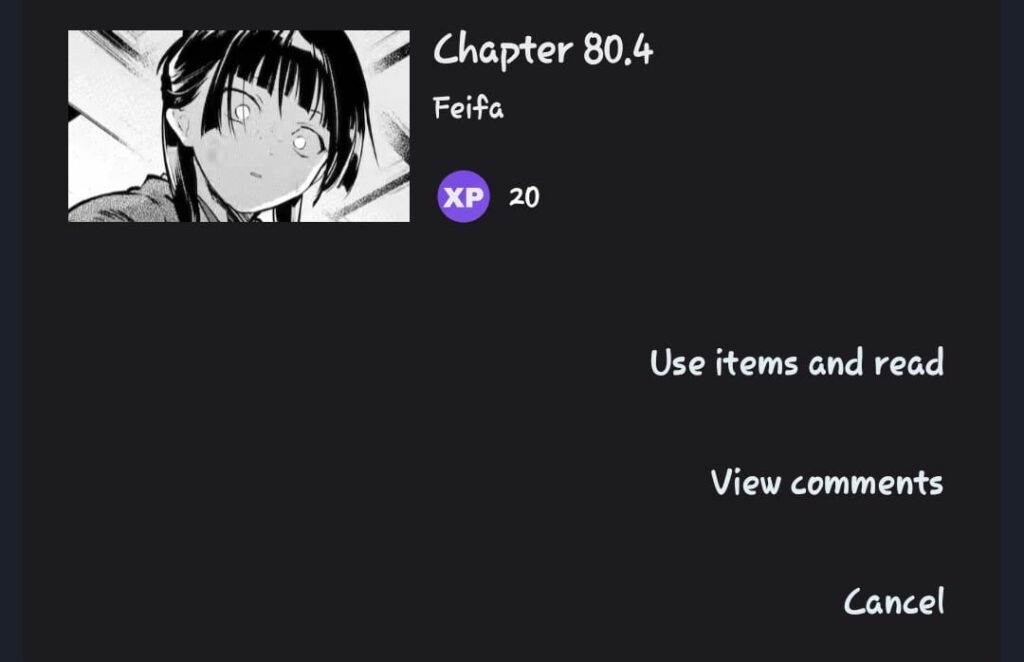
Task: Click the purple XP badge icon
Action: (x=463, y=197)
